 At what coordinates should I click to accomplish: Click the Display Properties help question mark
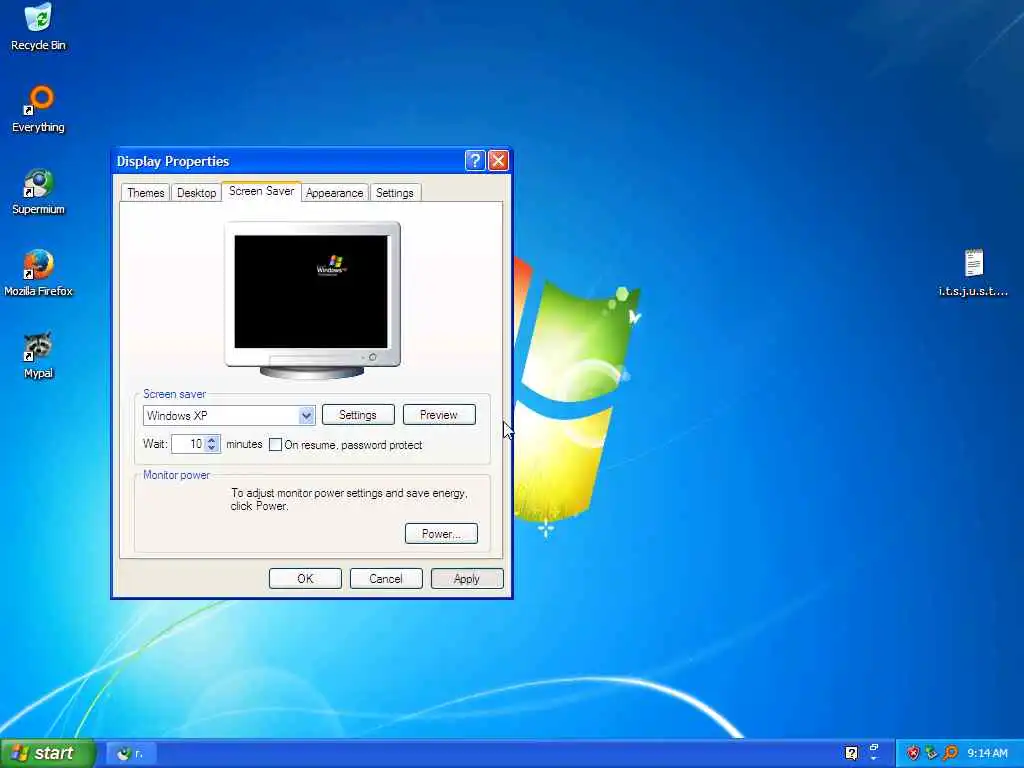point(475,160)
